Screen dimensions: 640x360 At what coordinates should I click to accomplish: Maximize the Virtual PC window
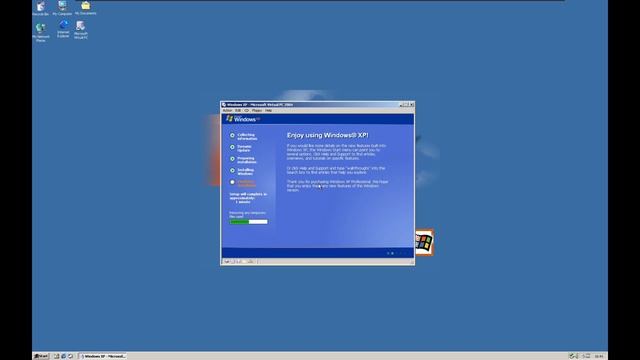click(x=406, y=105)
